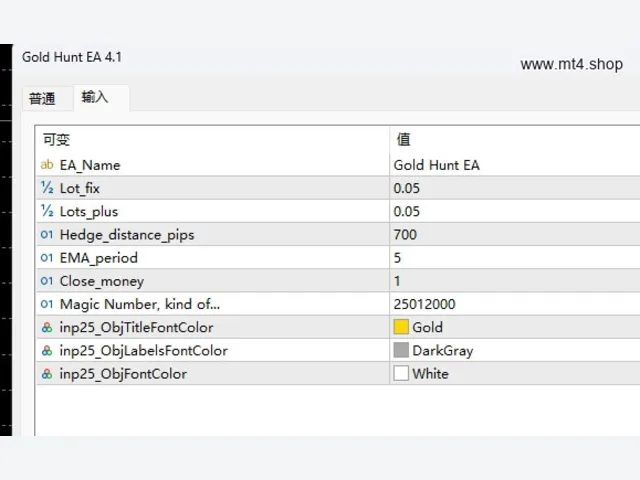
Task: Click the Gold color name text
Action: pos(427,327)
